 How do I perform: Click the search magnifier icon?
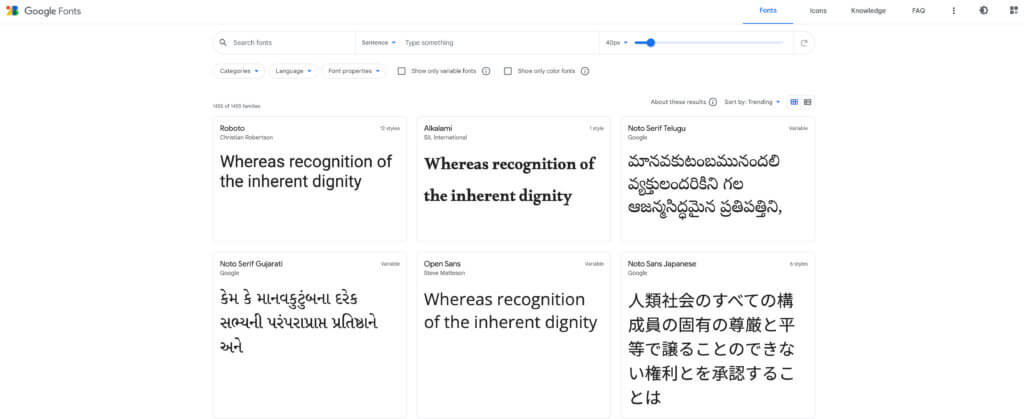[223, 43]
